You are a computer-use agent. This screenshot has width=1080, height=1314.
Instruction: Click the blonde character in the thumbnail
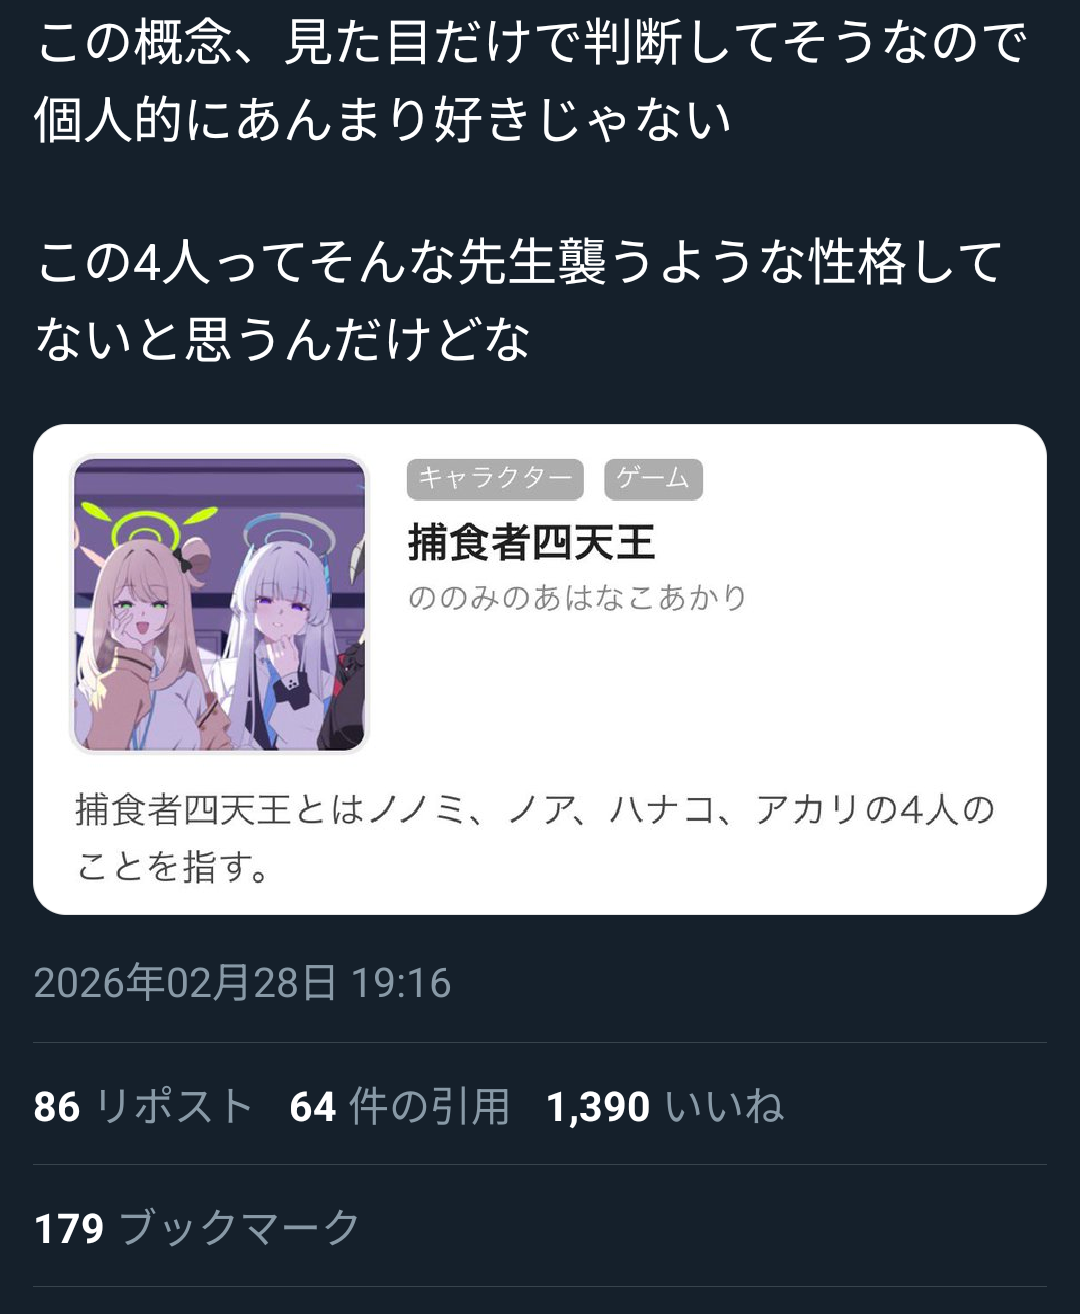140,640
